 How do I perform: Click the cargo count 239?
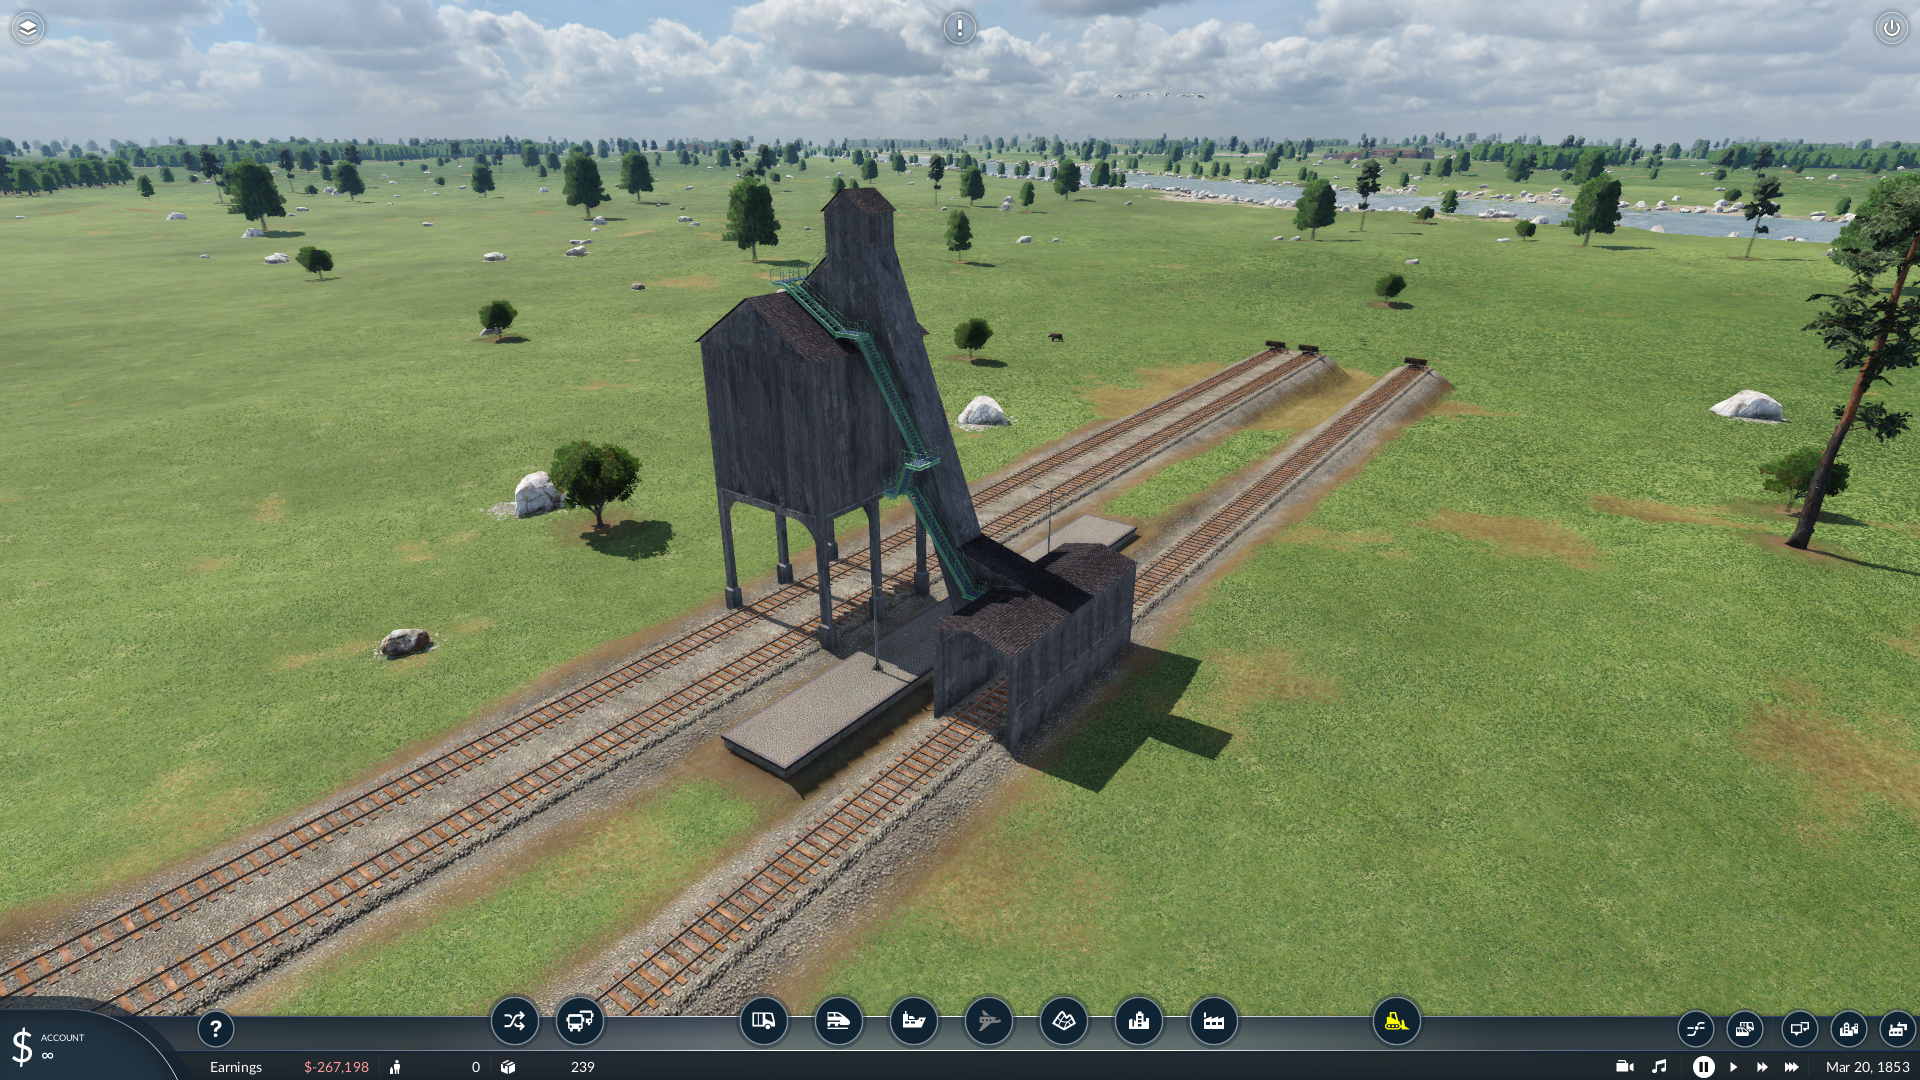pyautogui.click(x=583, y=1067)
